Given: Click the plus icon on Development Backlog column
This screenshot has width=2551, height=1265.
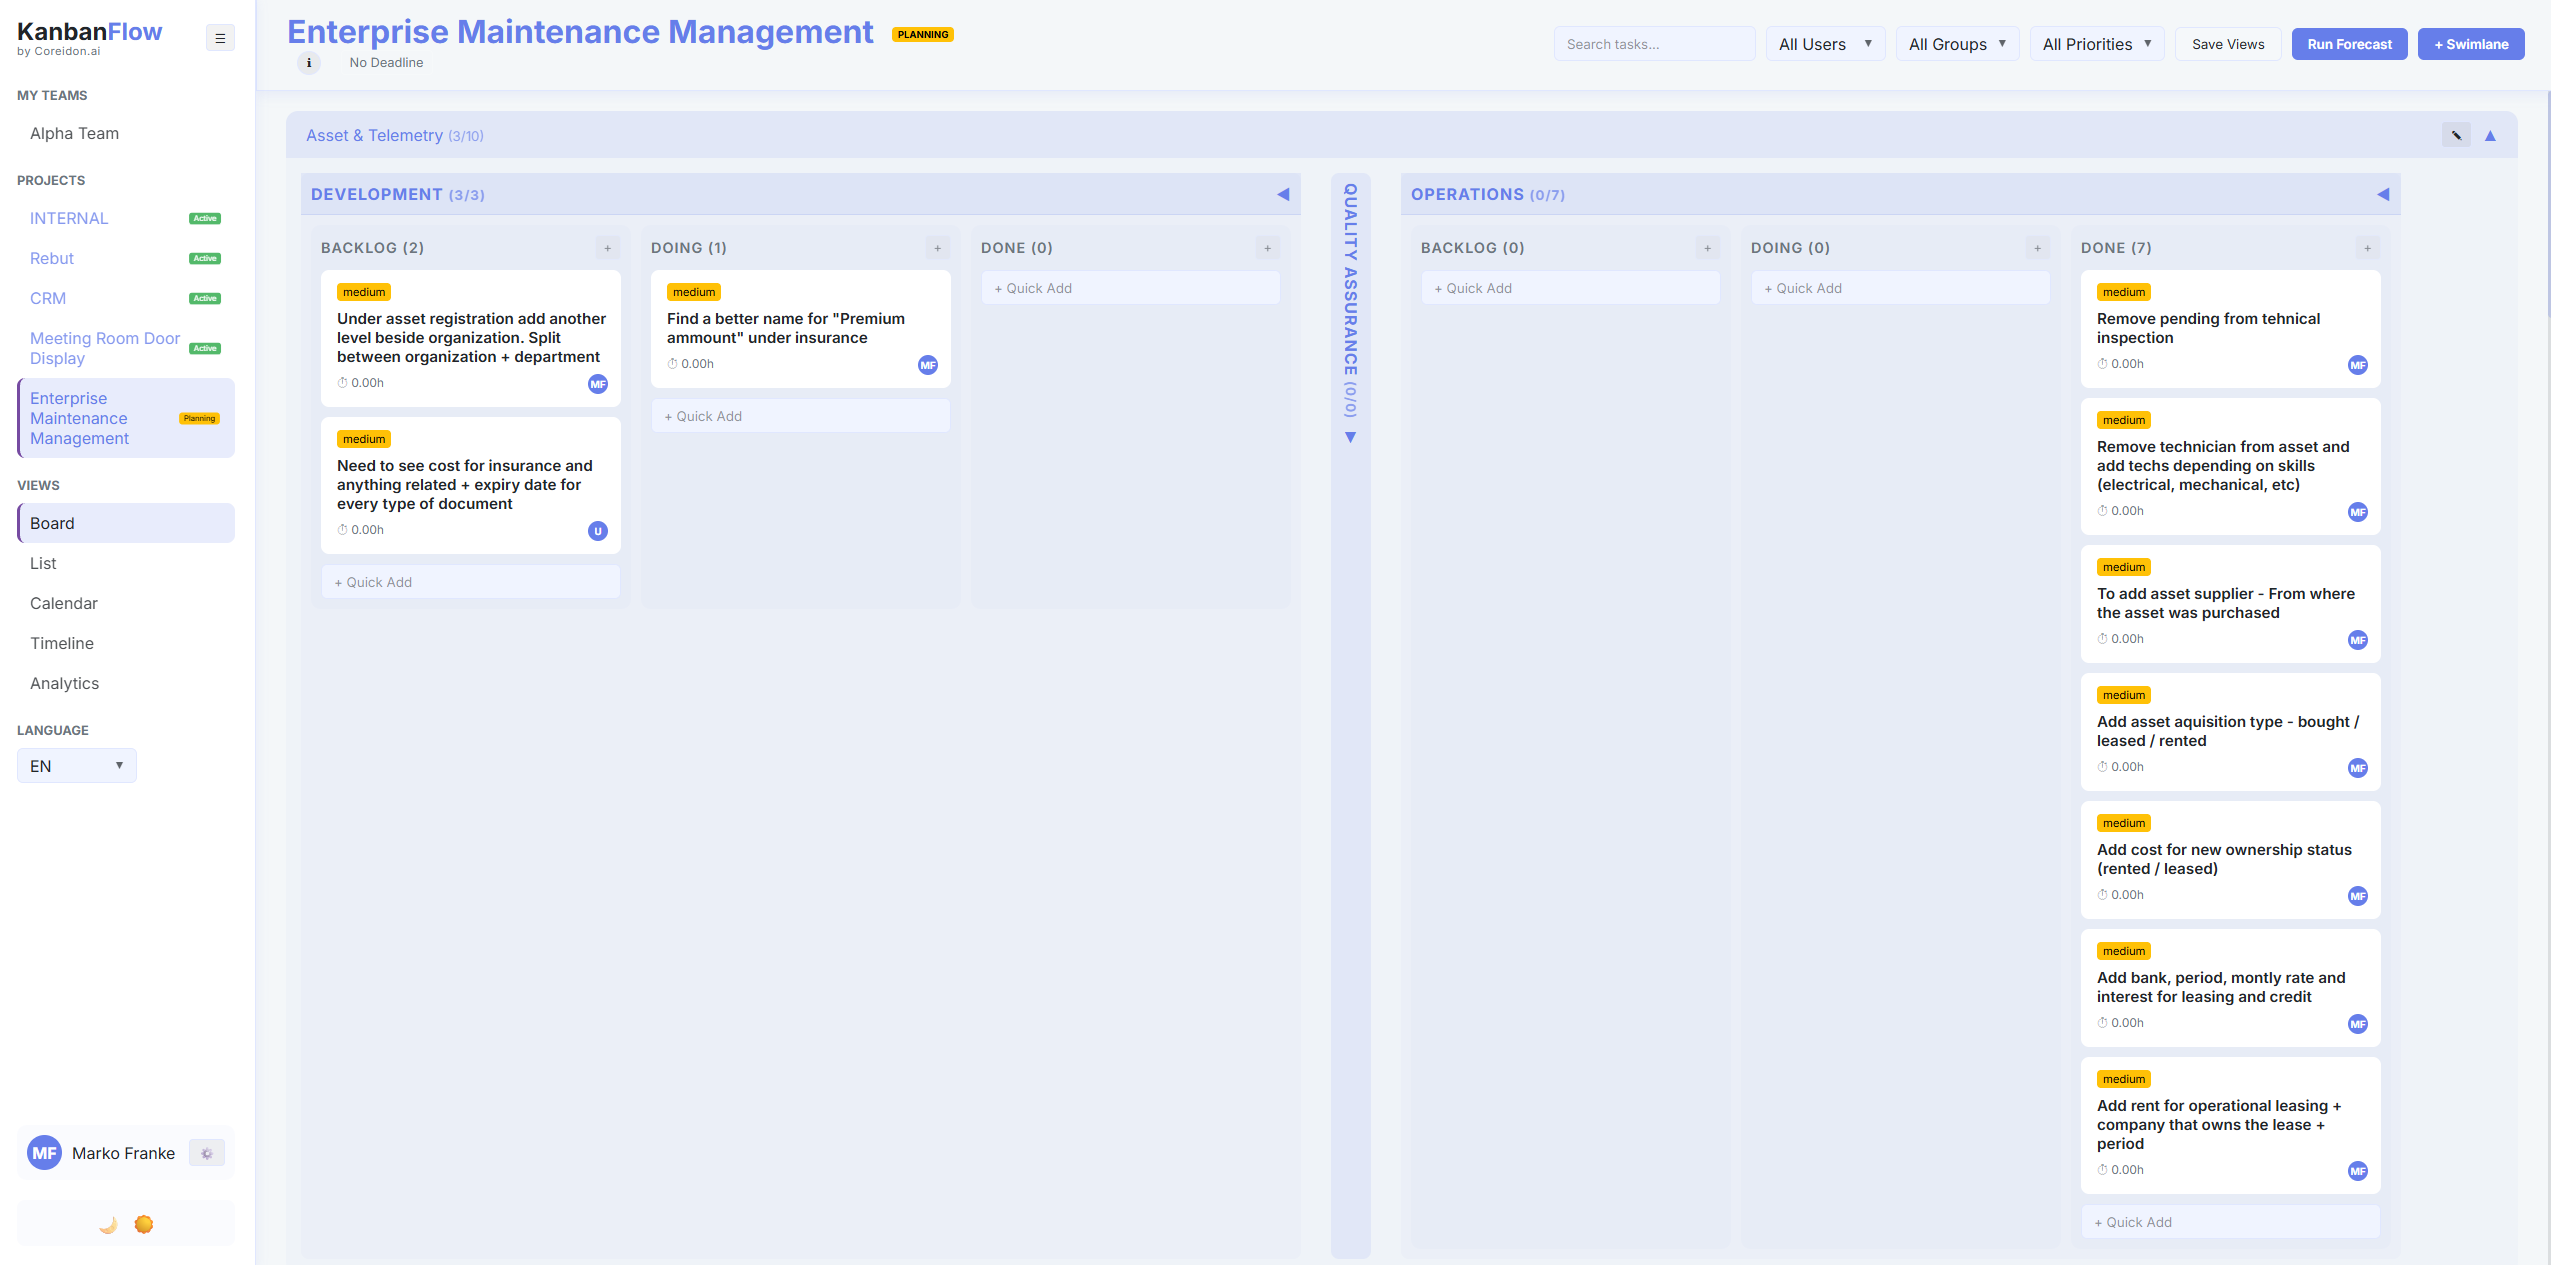Looking at the screenshot, I should click(x=608, y=247).
